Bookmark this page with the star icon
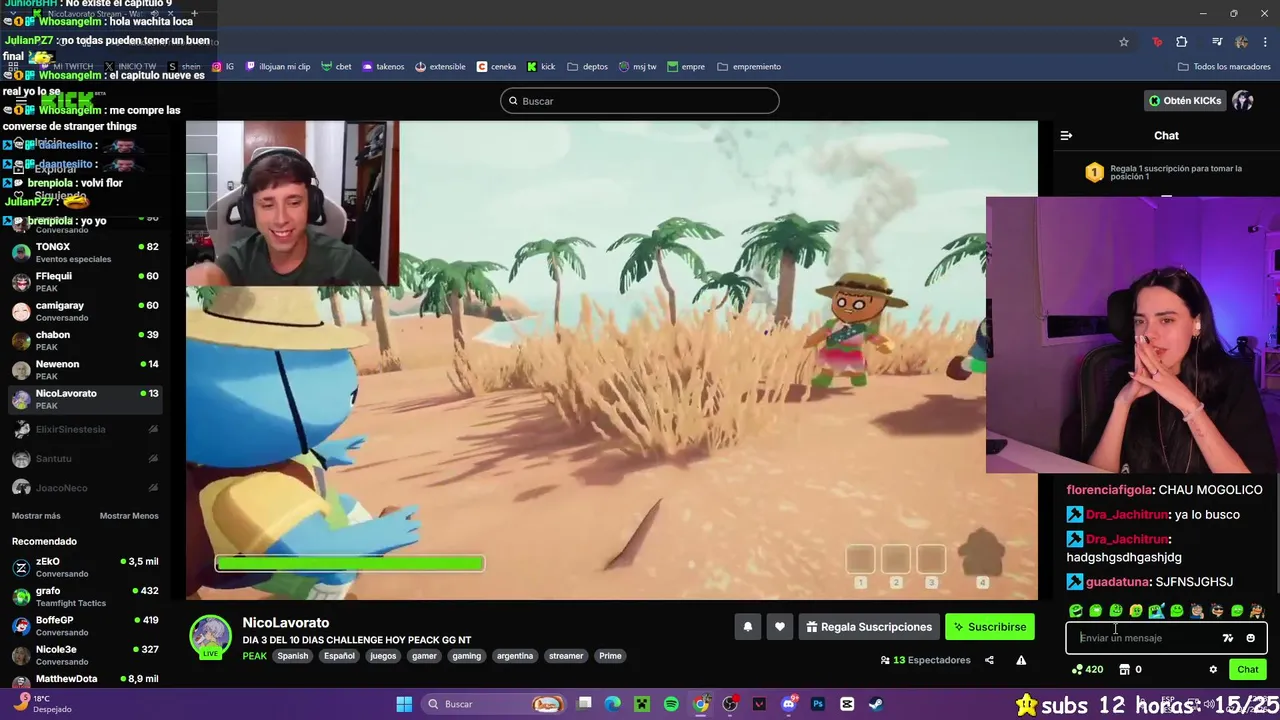This screenshot has height=720, width=1280. click(x=1124, y=42)
